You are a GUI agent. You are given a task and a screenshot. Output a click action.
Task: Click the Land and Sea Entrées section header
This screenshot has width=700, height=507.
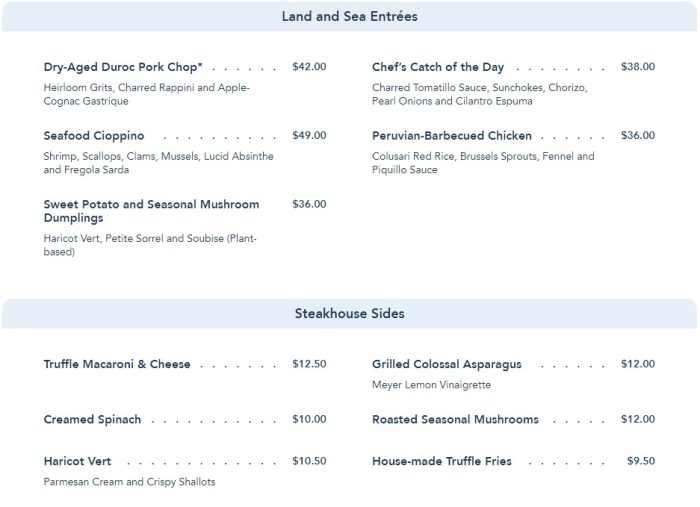(x=350, y=16)
